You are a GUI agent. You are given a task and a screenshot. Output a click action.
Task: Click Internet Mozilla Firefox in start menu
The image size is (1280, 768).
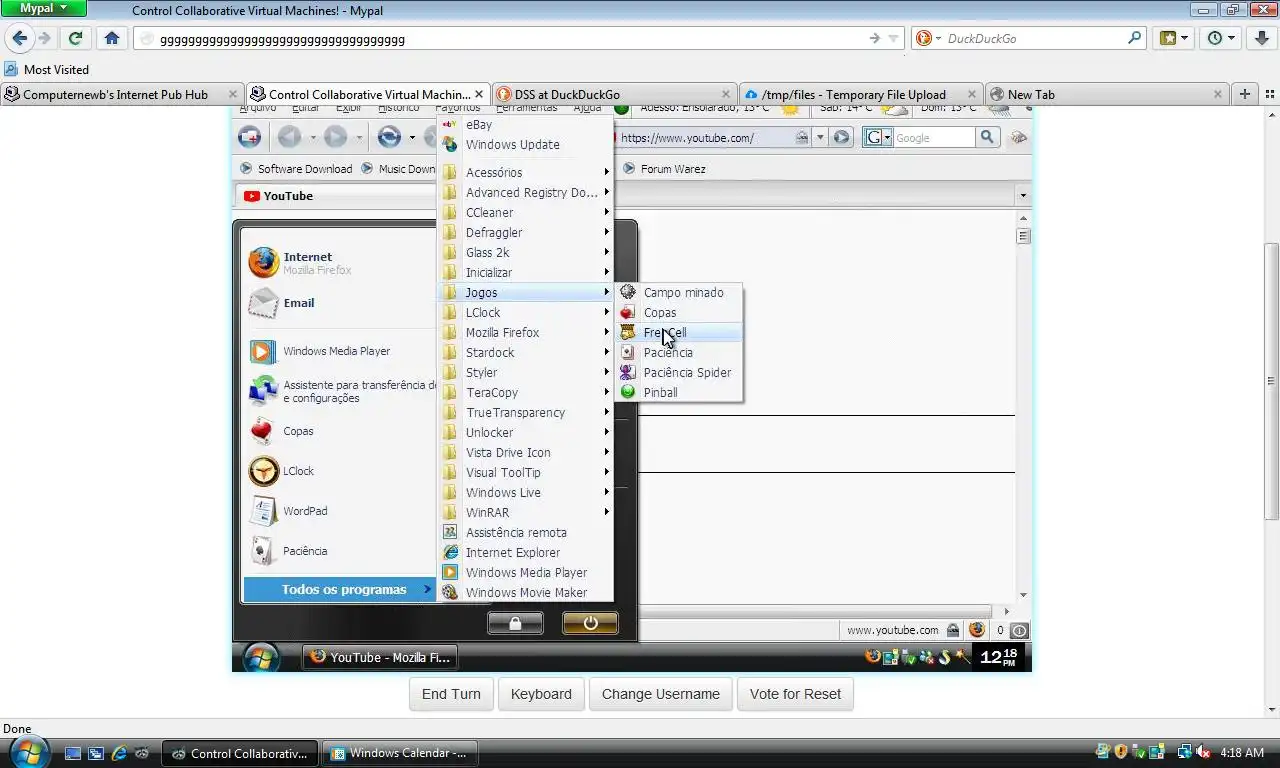340,263
